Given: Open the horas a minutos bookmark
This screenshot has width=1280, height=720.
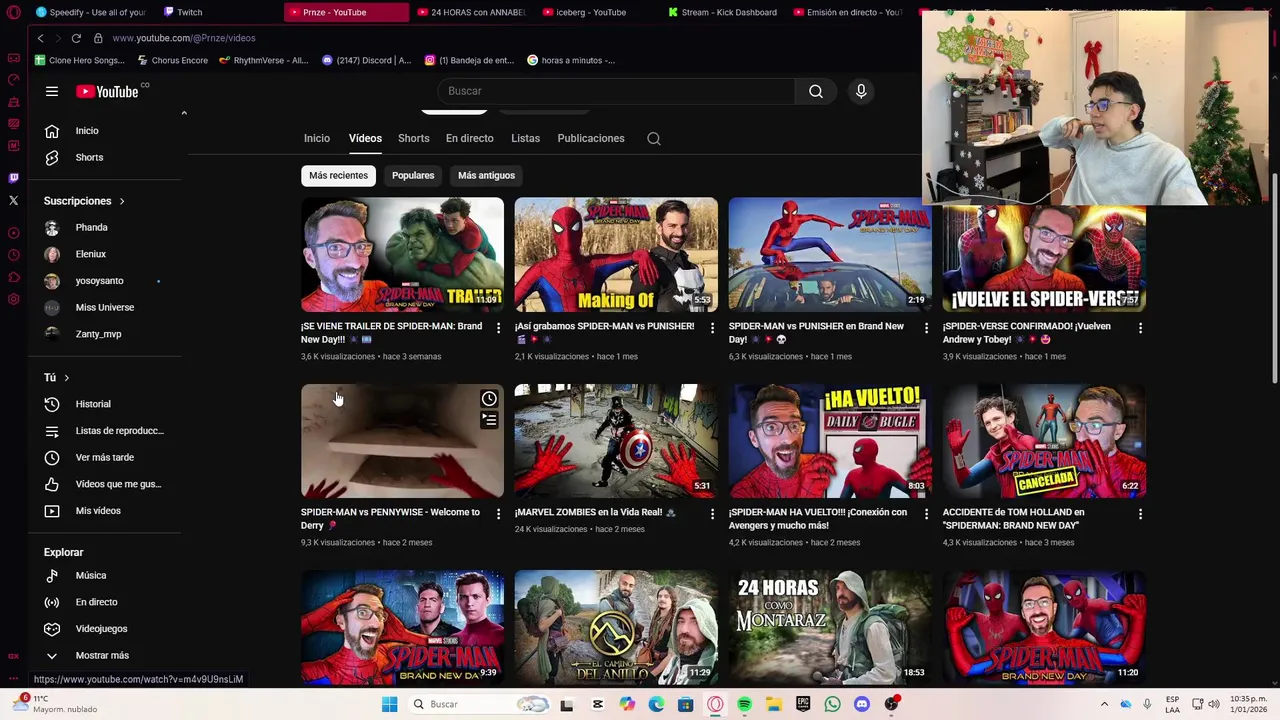Looking at the screenshot, I should point(571,60).
